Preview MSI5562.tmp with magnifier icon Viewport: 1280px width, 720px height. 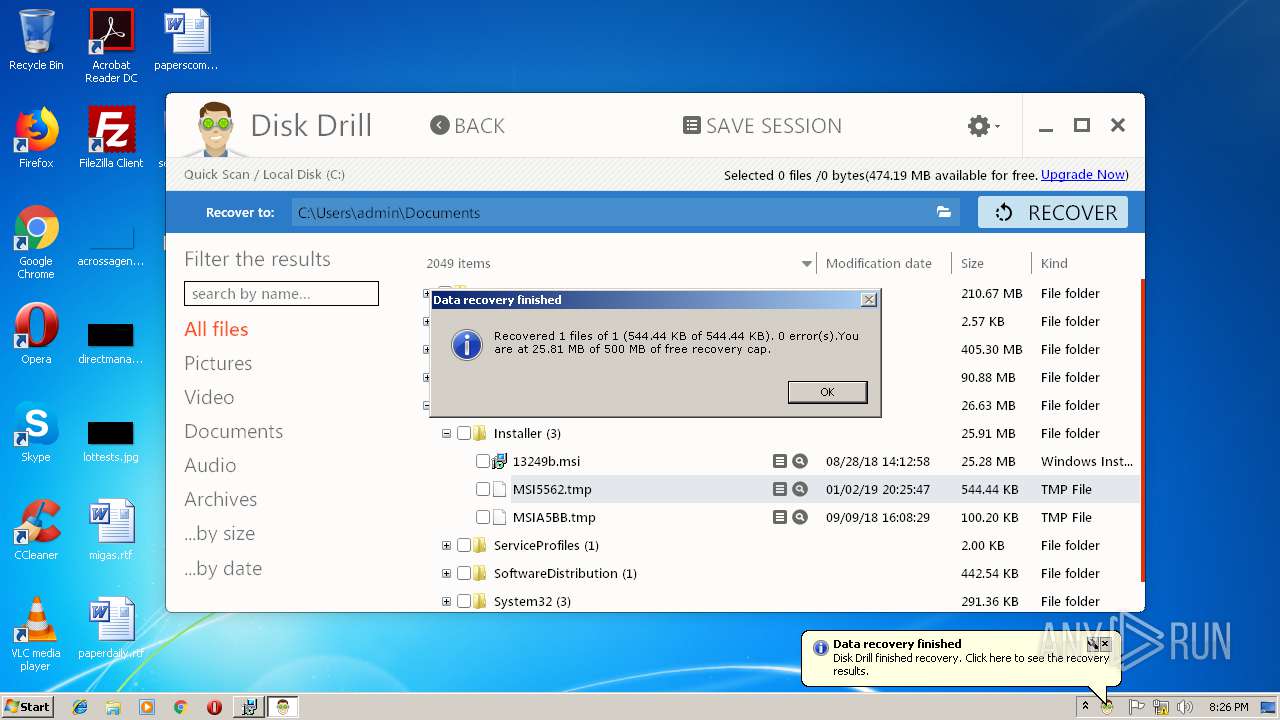(x=800, y=489)
